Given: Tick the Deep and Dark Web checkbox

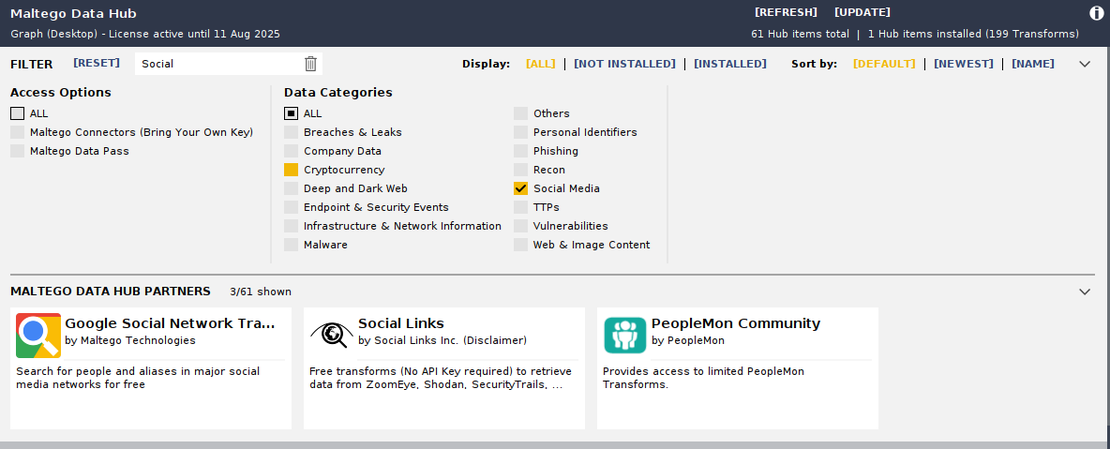Looking at the screenshot, I should pos(291,189).
